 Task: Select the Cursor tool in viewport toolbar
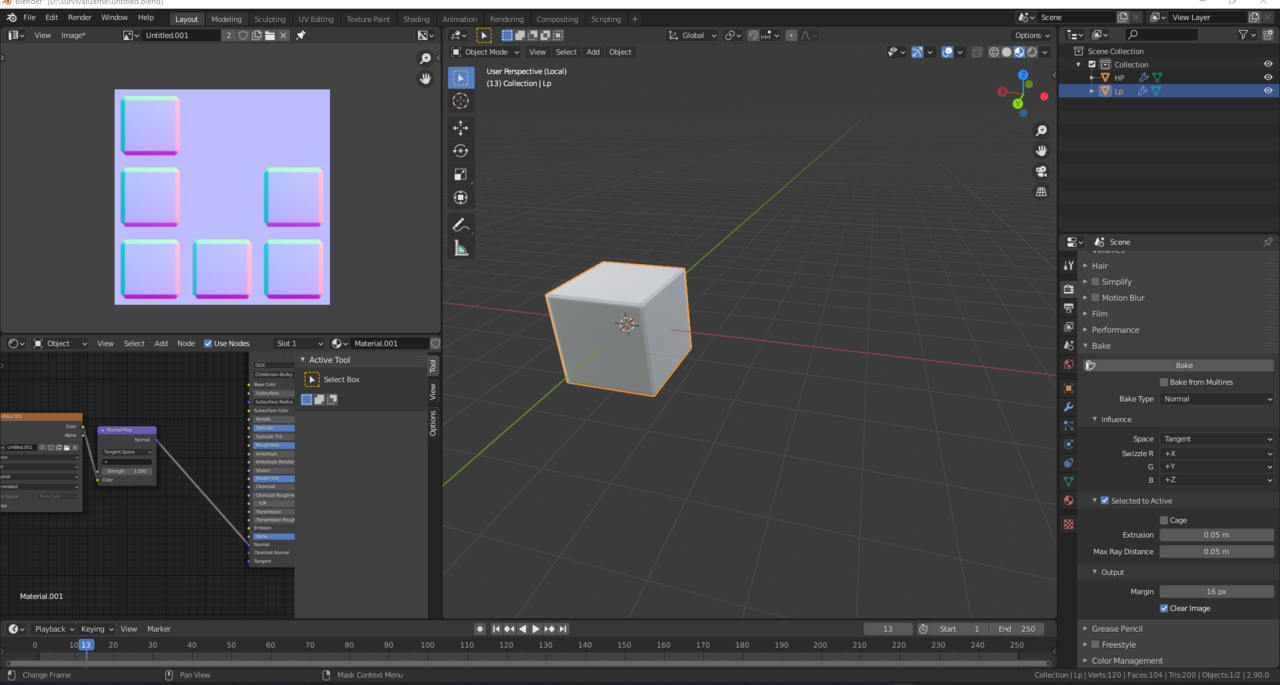pos(461,101)
